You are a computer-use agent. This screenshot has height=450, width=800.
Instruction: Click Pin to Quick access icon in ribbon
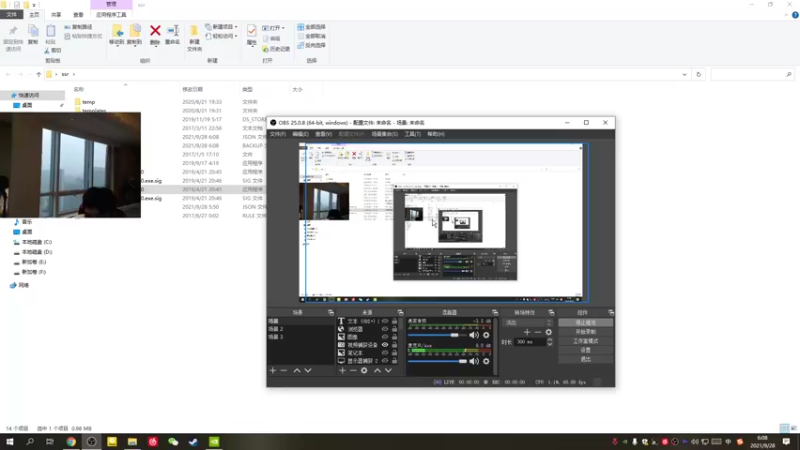[13, 31]
